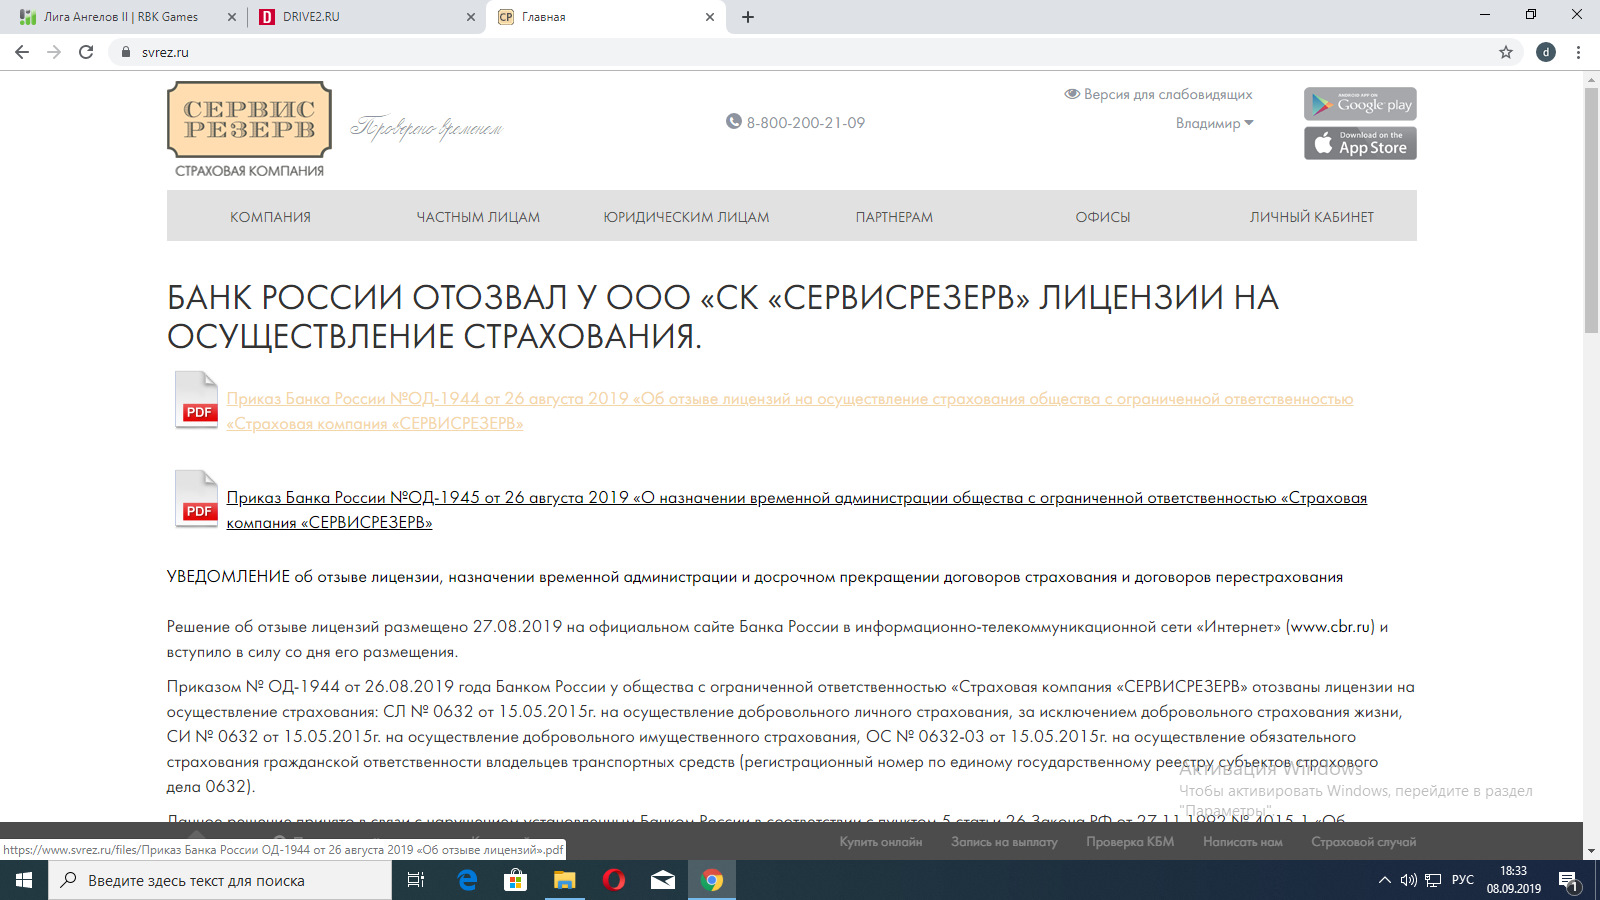Click the Windows taskbar search field

click(220, 880)
